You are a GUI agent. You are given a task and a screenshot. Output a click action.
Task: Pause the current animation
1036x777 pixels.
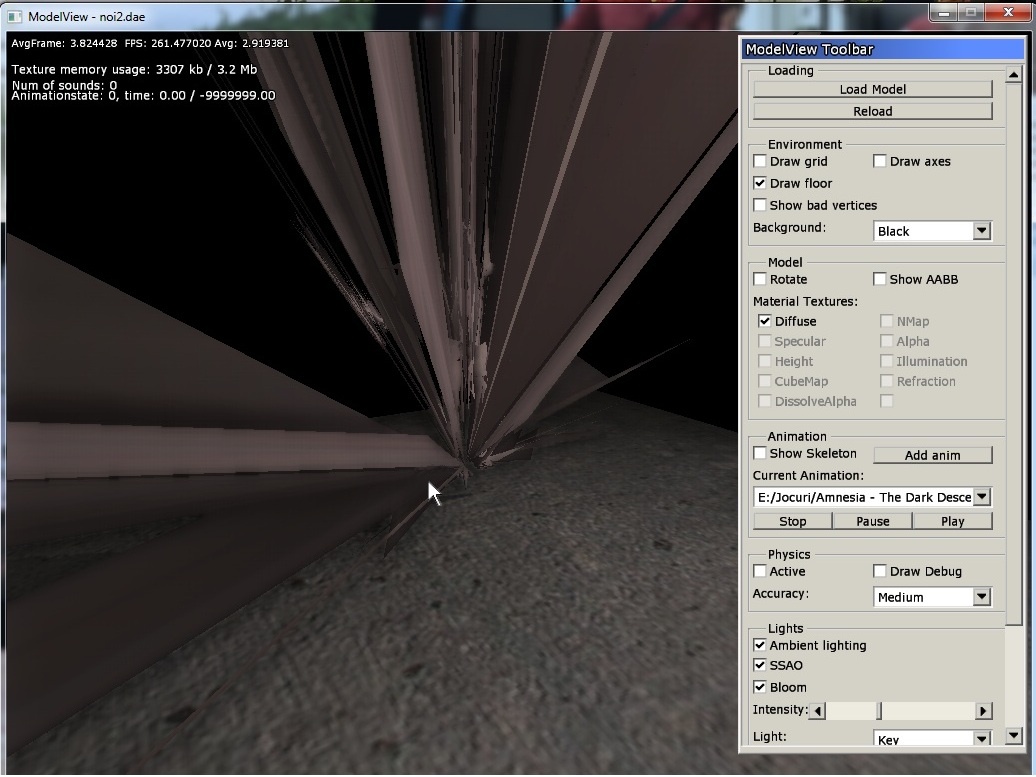pyautogui.click(x=872, y=521)
